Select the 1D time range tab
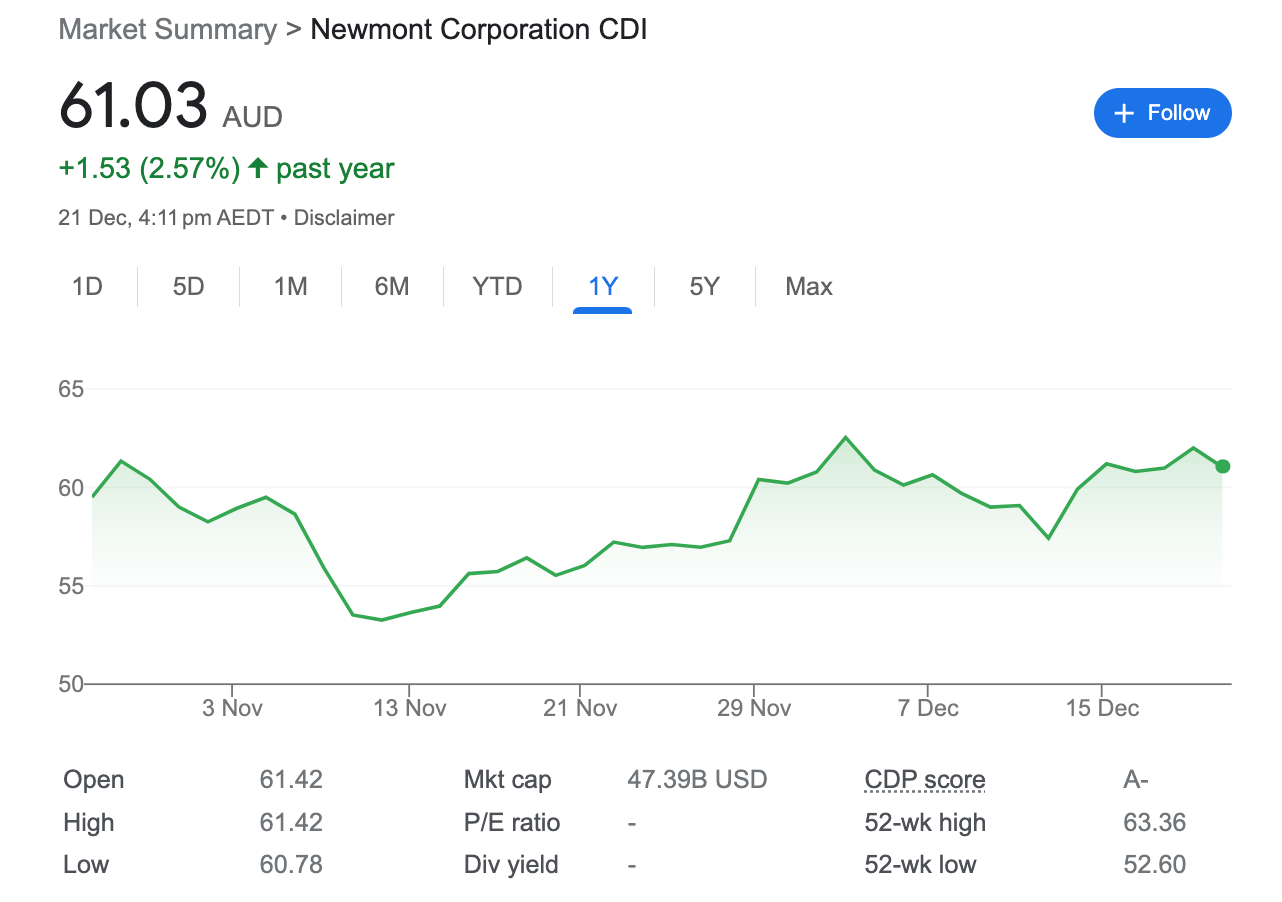Screen dimensions: 1282x902 (88, 287)
